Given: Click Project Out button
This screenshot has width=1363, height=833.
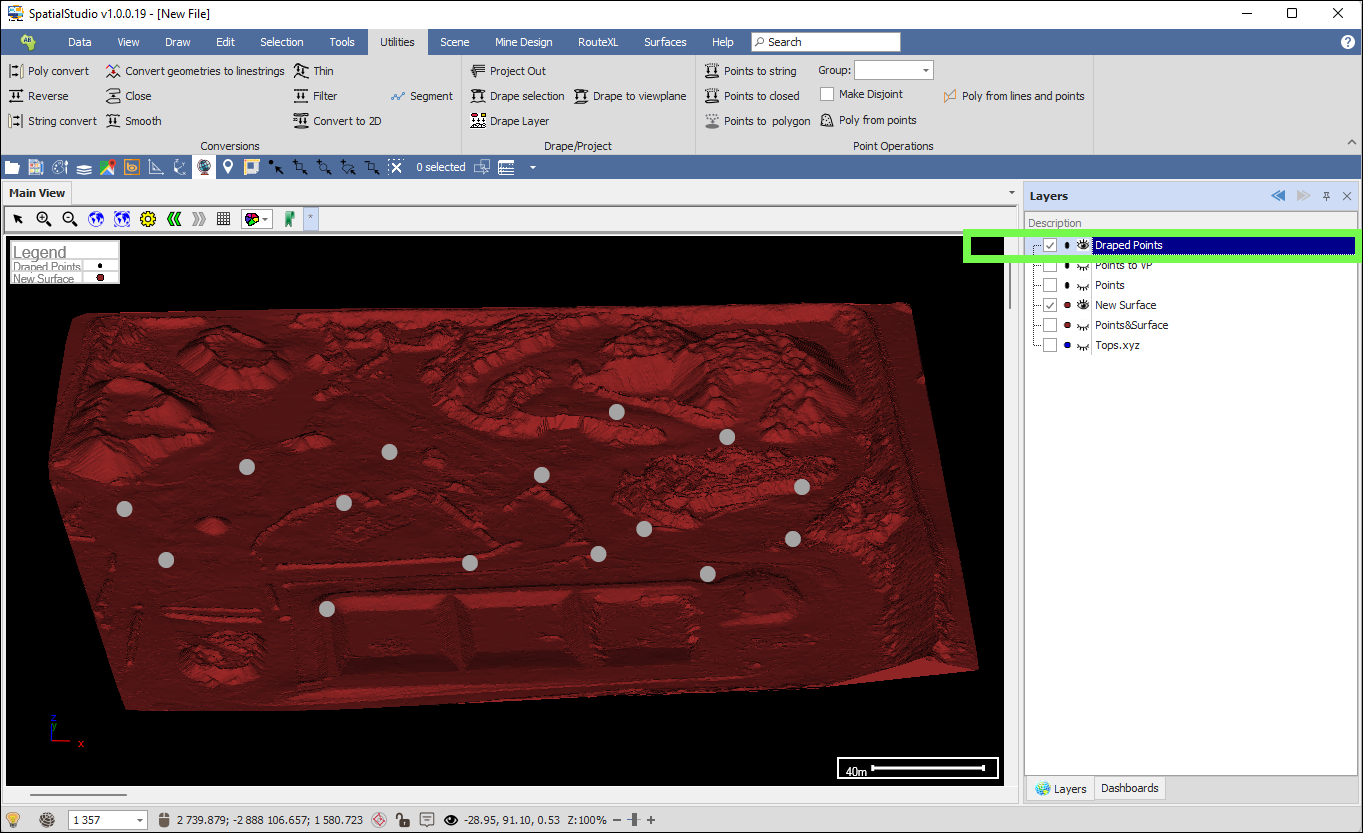Looking at the screenshot, I should tap(508, 71).
